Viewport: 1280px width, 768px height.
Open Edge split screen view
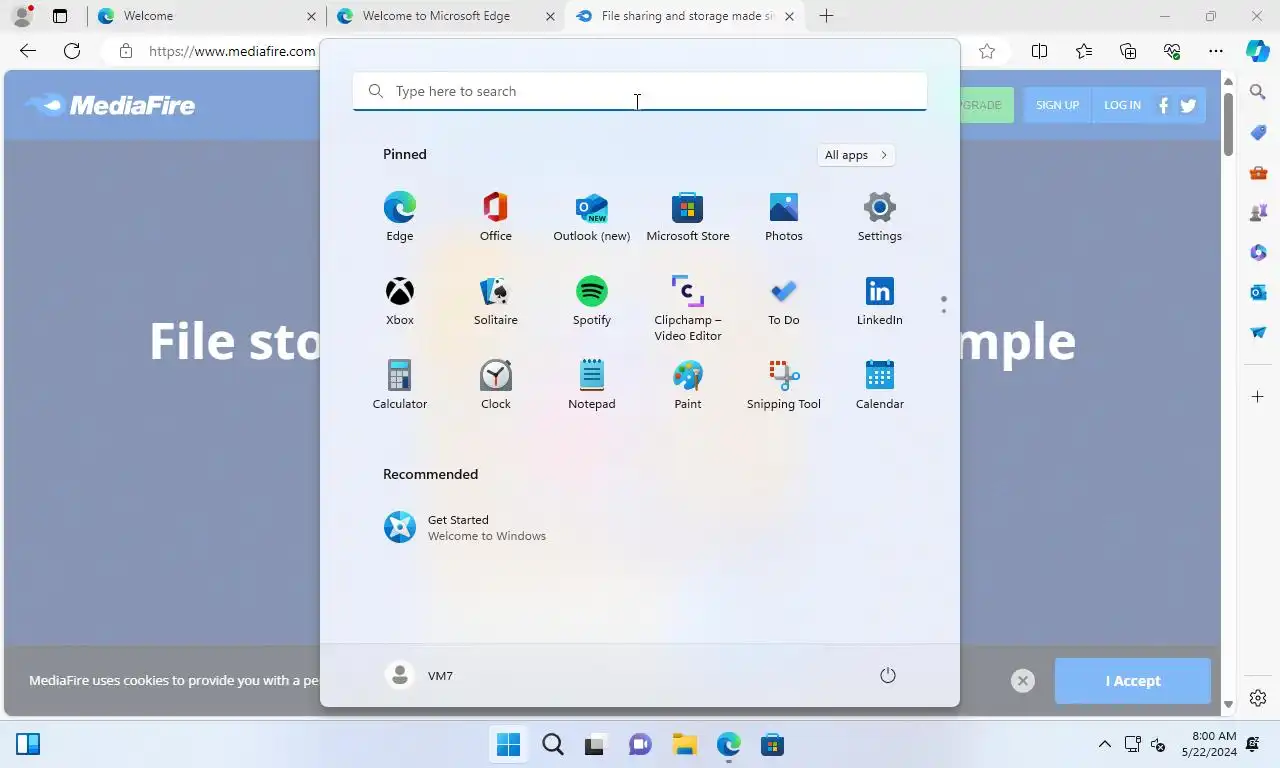coord(1039,51)
